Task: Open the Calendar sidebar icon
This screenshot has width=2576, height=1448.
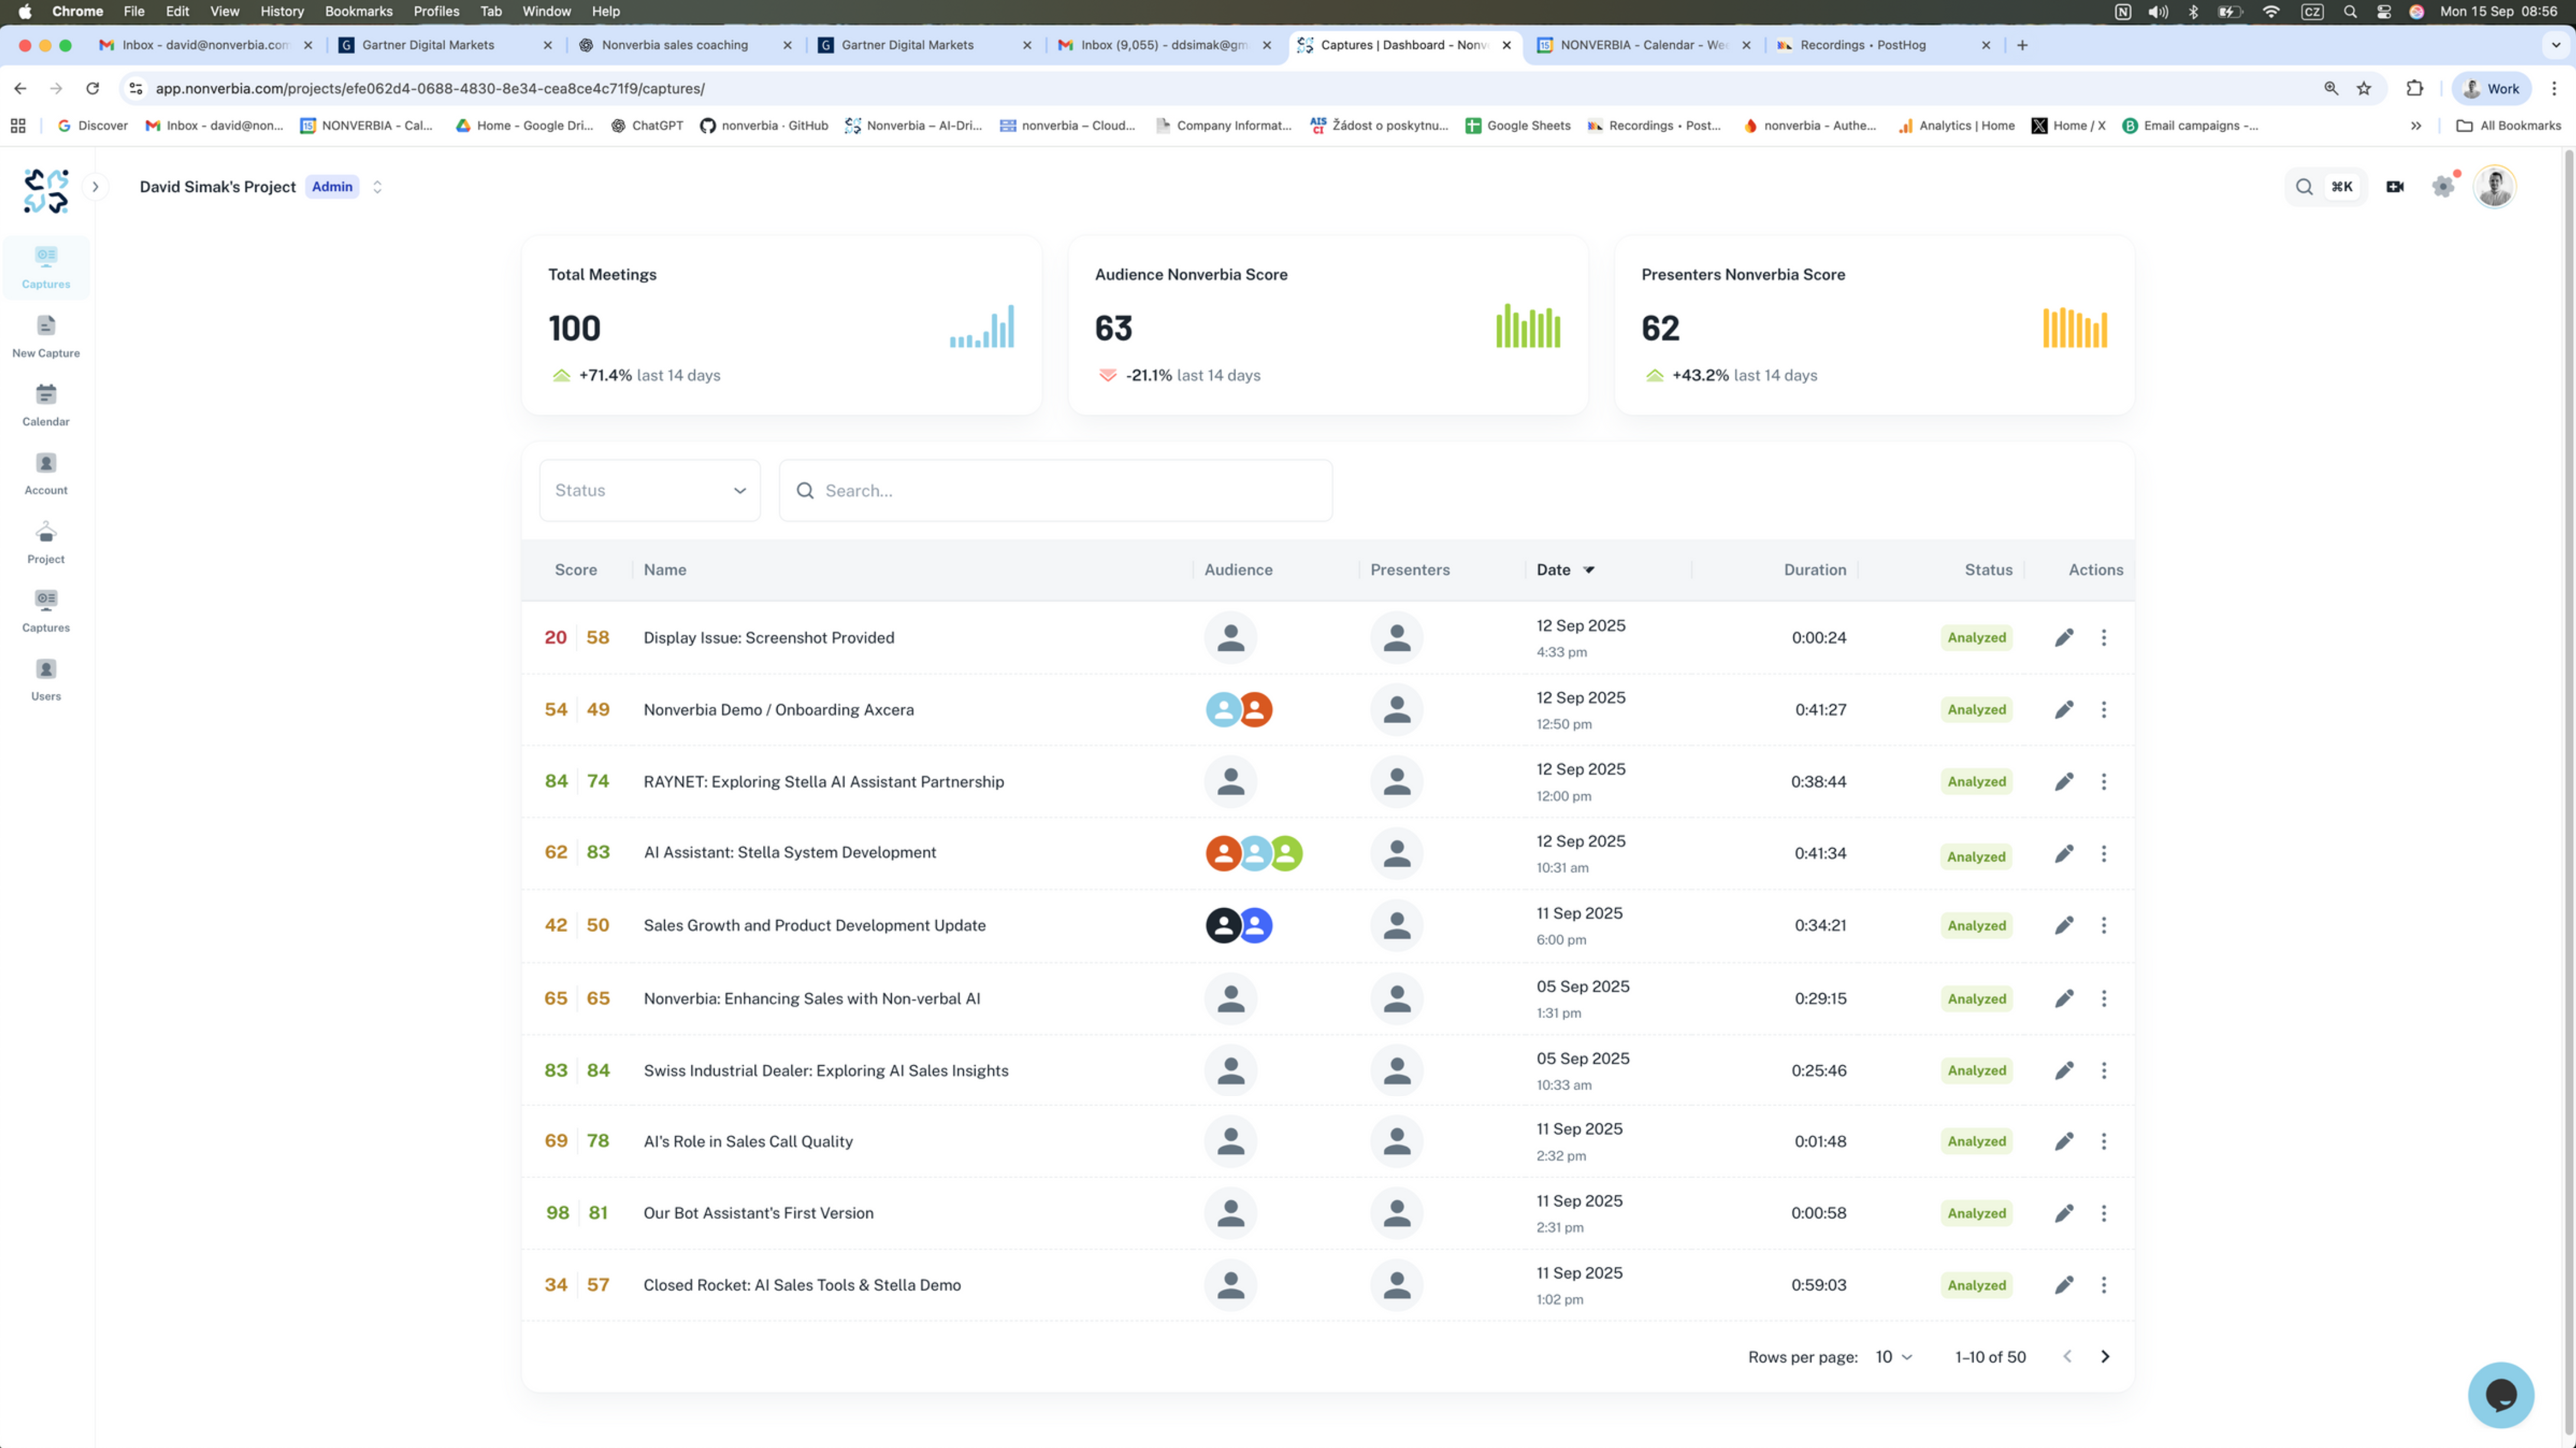Action: [46, 404]
